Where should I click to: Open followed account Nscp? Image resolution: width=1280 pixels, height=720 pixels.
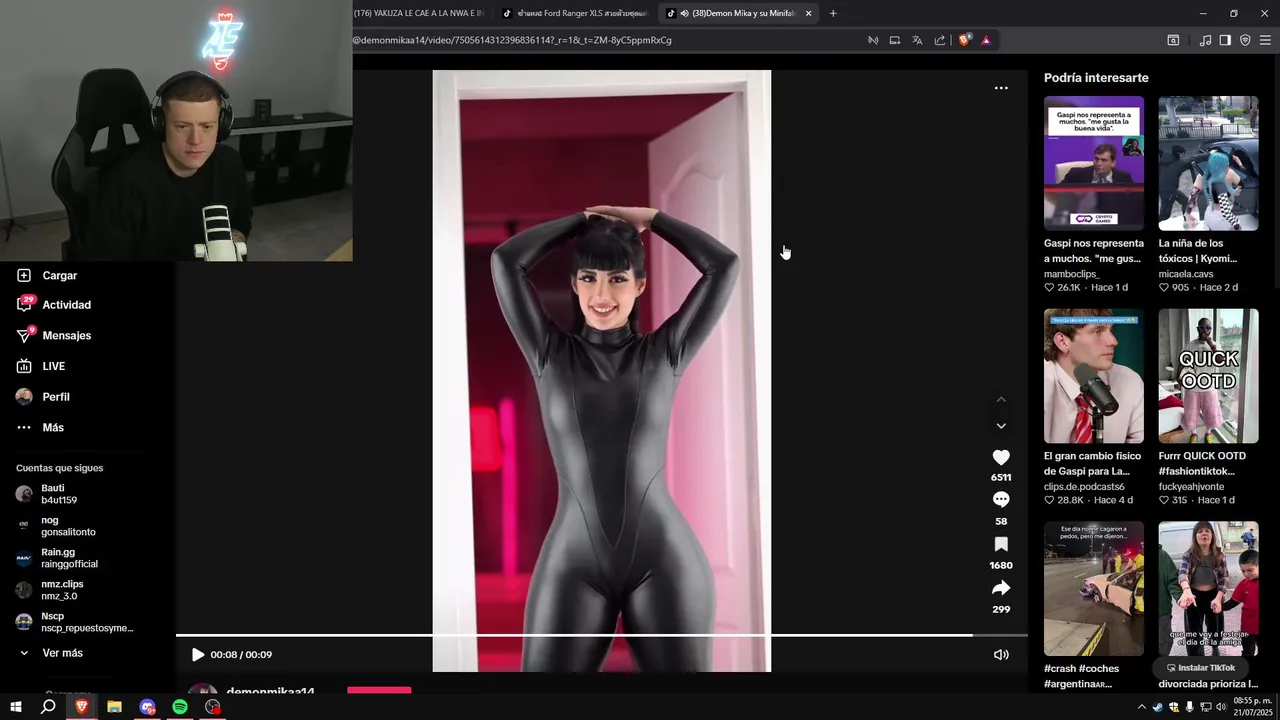75,622
